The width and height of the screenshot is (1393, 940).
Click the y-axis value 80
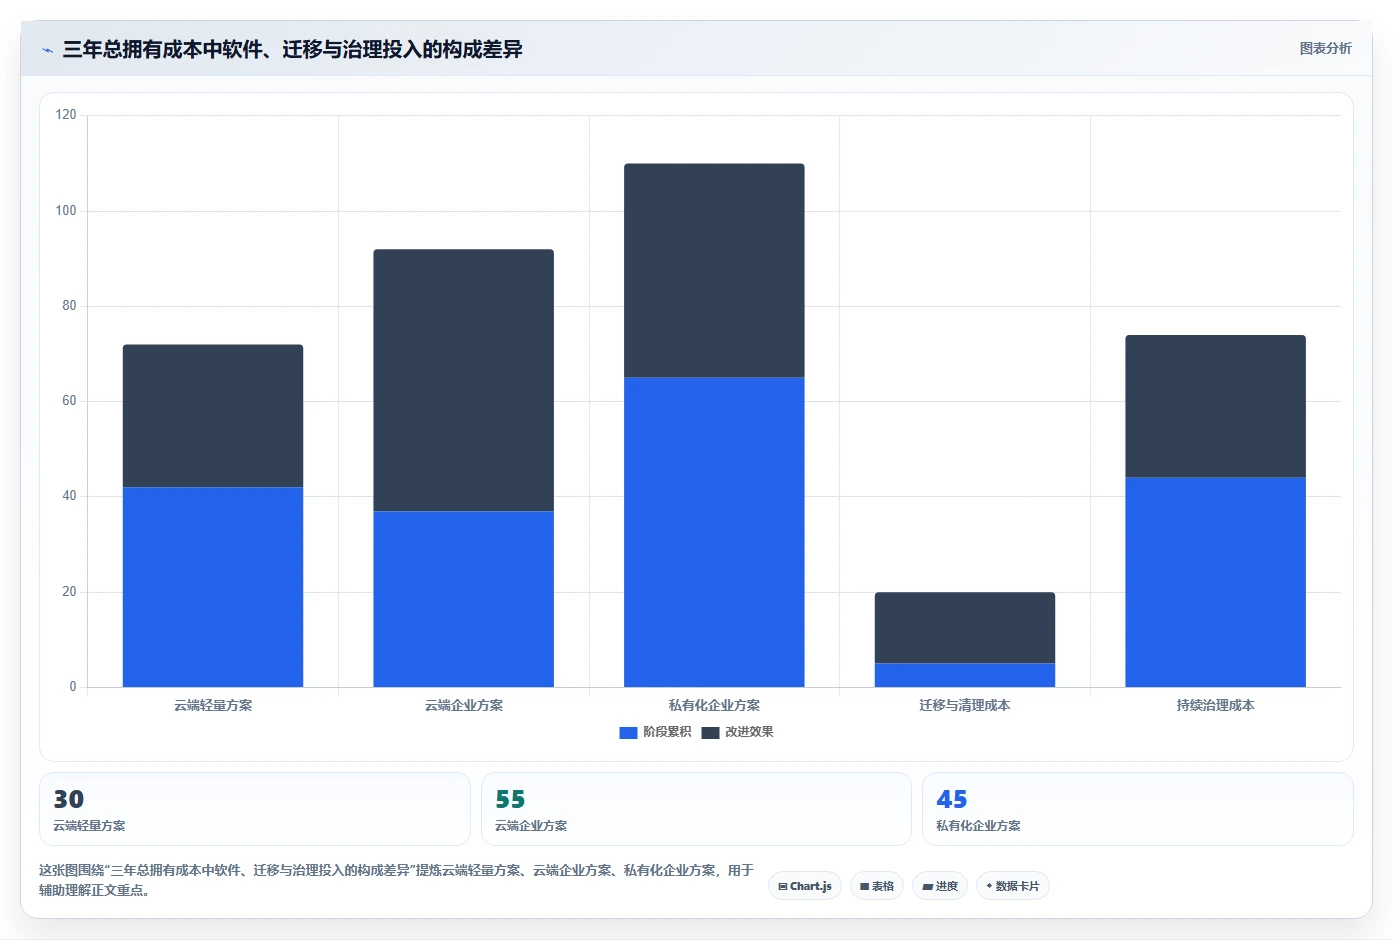pyautogui.click(x=69, y=306)
